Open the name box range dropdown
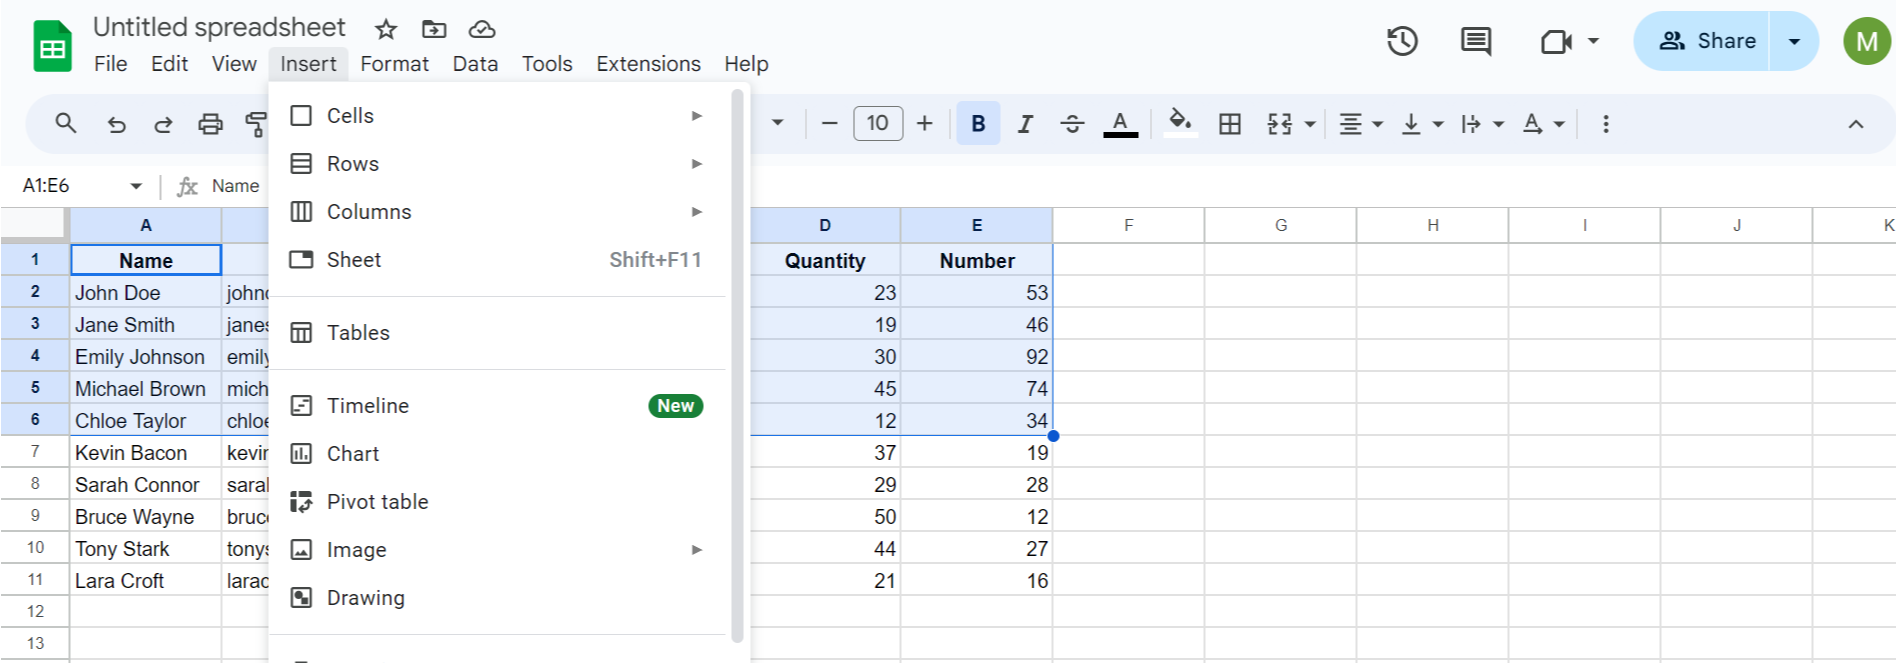 [136, 186]
